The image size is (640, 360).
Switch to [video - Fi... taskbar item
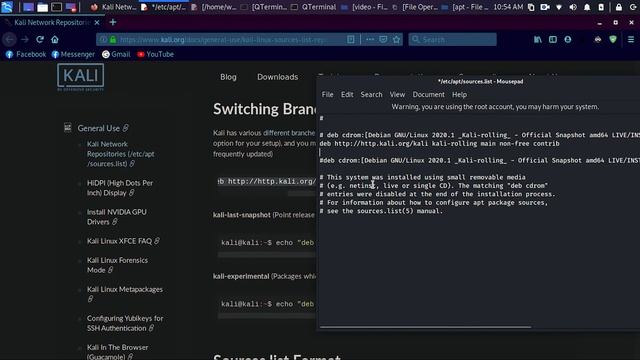[364, 7]
